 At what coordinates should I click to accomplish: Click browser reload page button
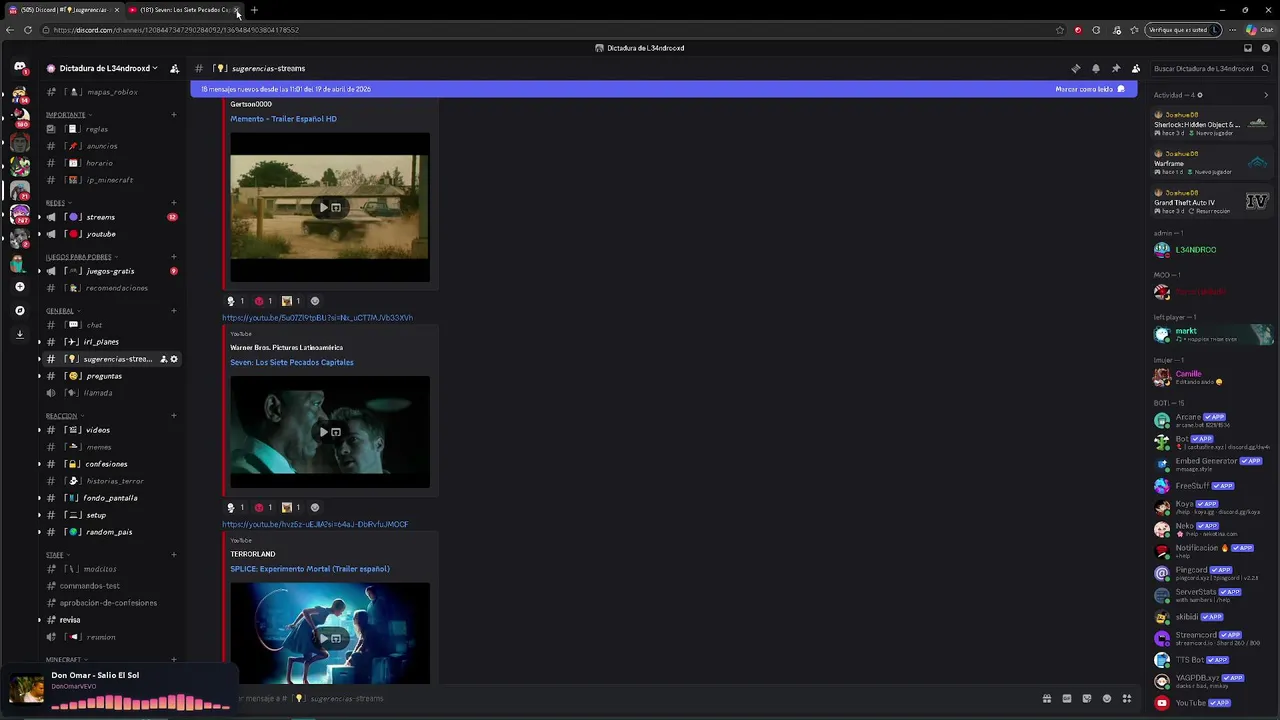(28, 30)
